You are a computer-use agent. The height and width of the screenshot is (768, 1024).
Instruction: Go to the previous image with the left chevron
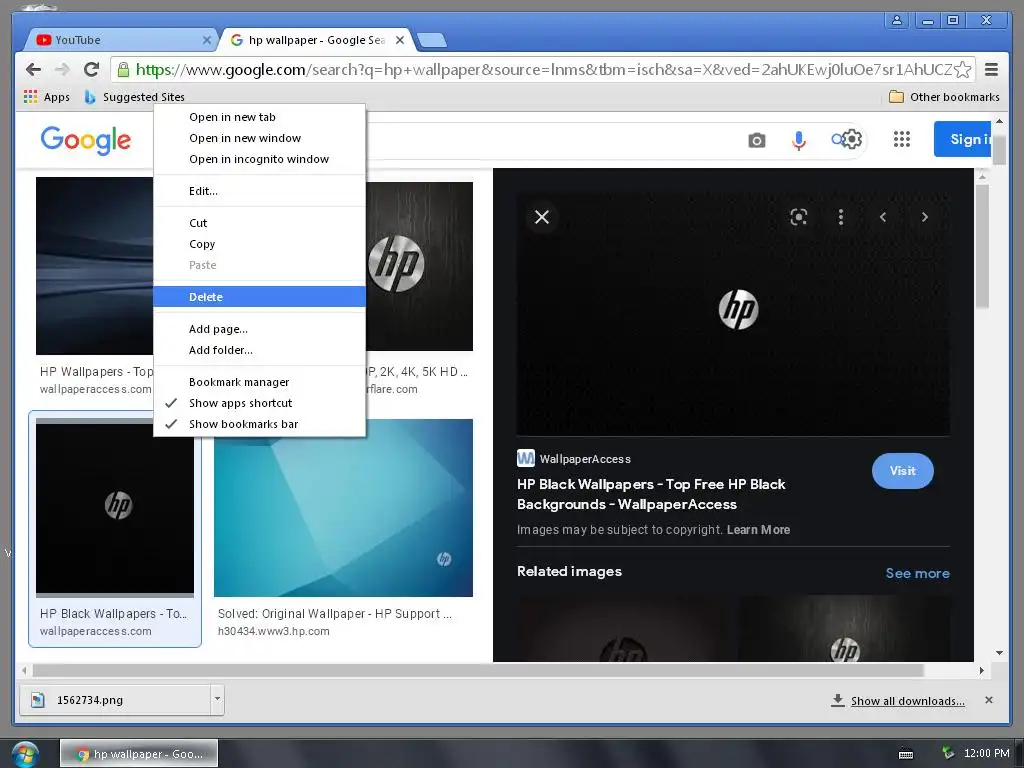point(883,217)
